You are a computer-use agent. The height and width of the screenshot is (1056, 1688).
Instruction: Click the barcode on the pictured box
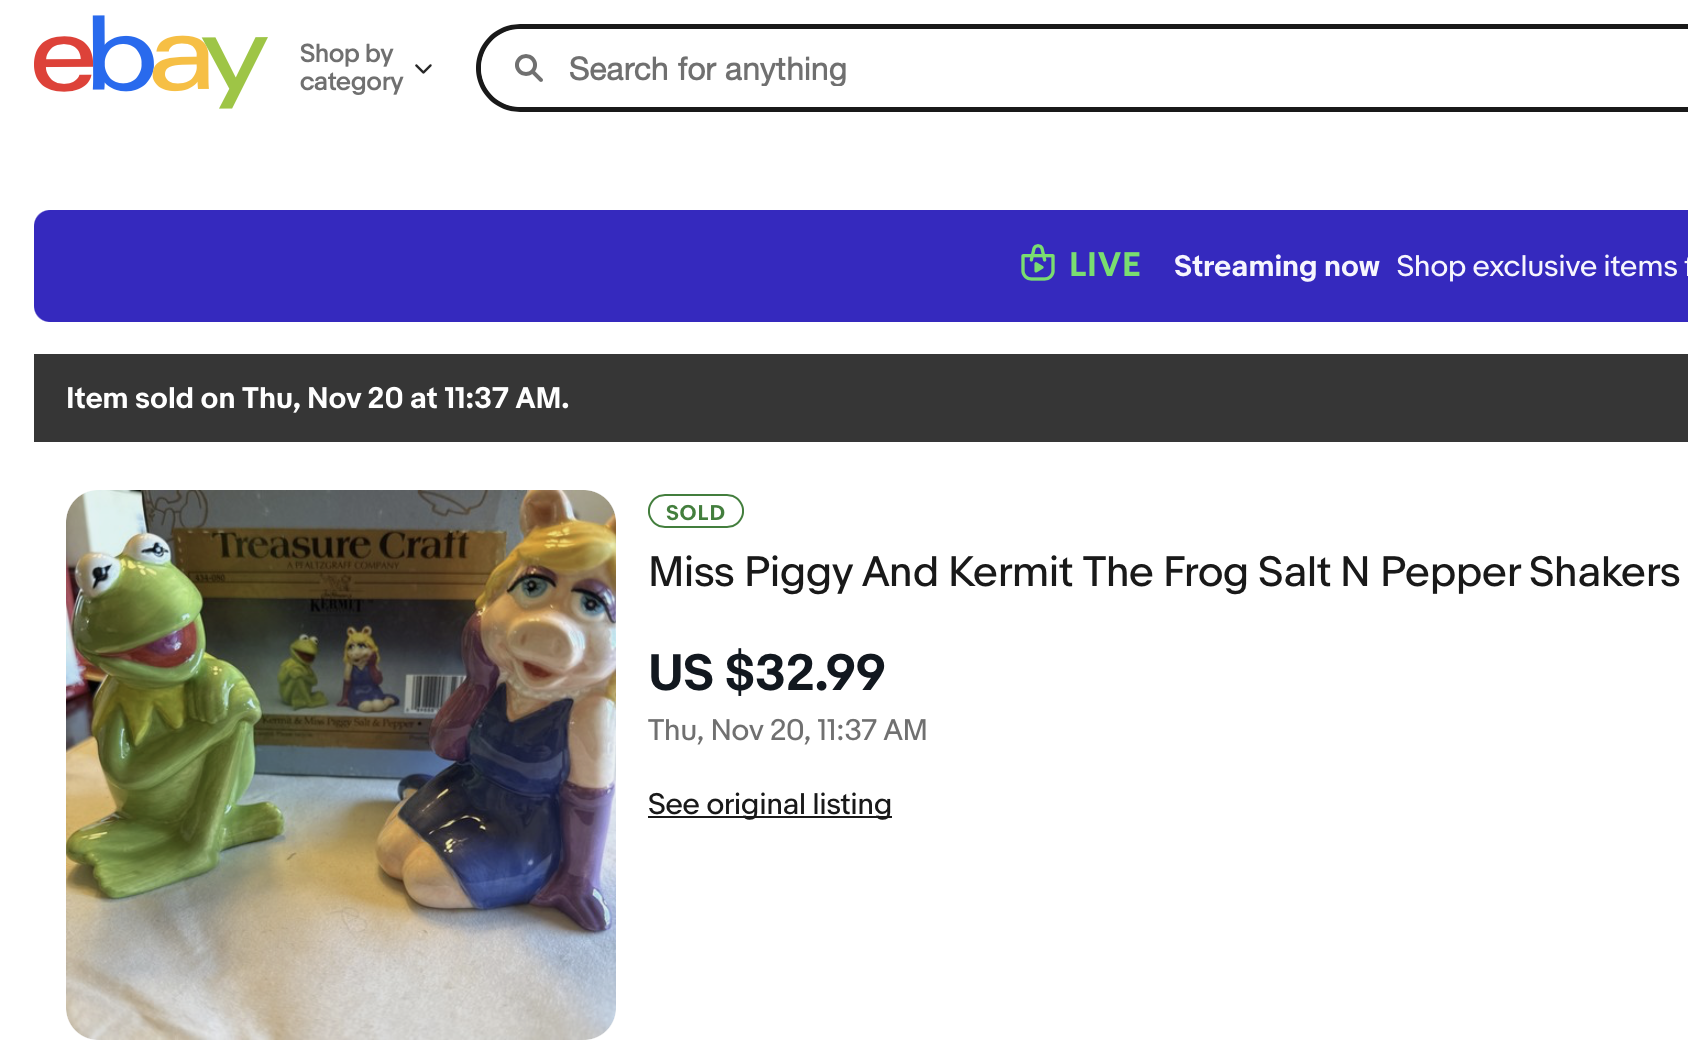(431, 693)
